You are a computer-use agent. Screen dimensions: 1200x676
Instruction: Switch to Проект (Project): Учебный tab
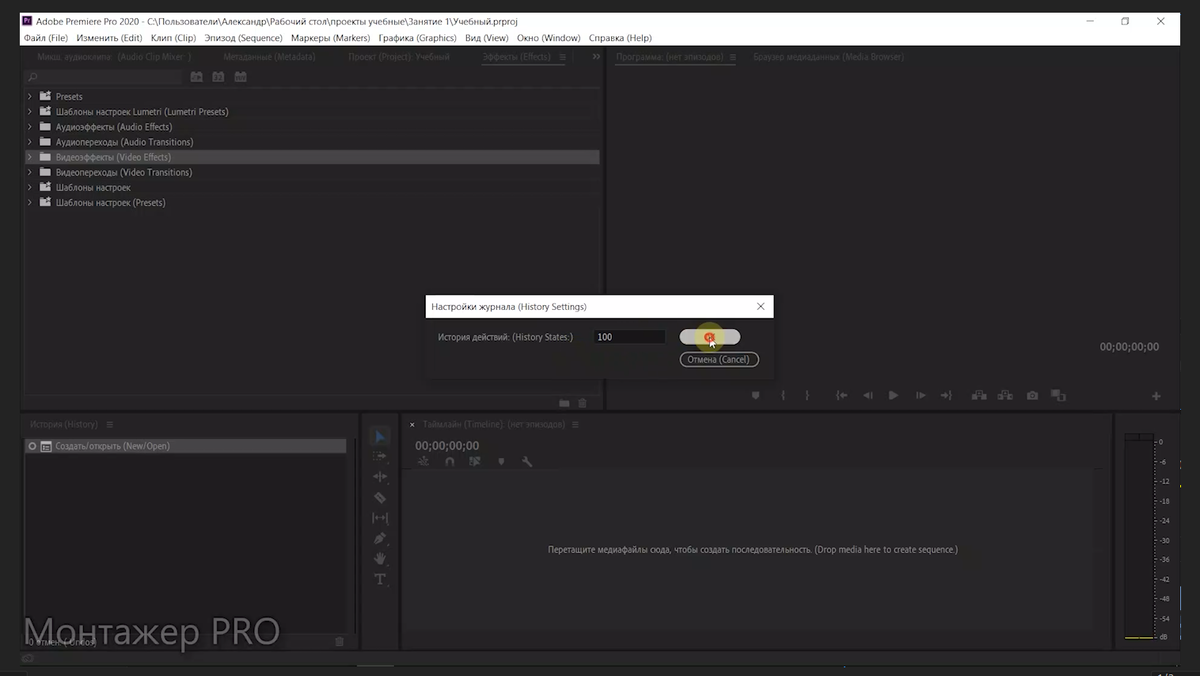pyautogui.click(x=399, y=57)
